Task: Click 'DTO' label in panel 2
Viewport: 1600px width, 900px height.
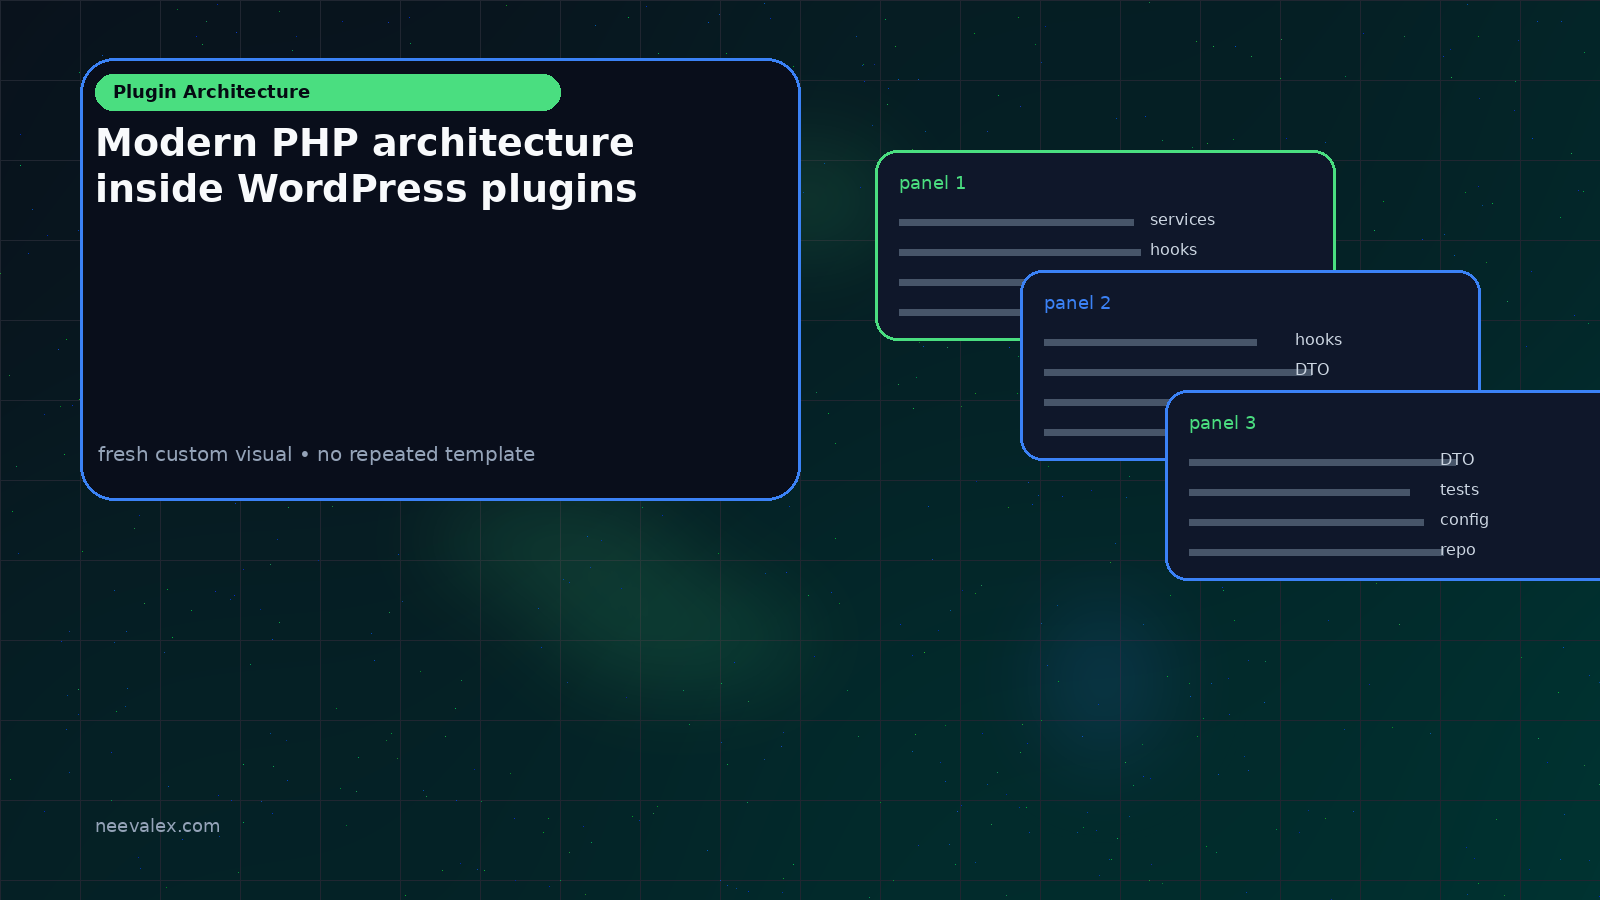Action: coord(1312,370)
